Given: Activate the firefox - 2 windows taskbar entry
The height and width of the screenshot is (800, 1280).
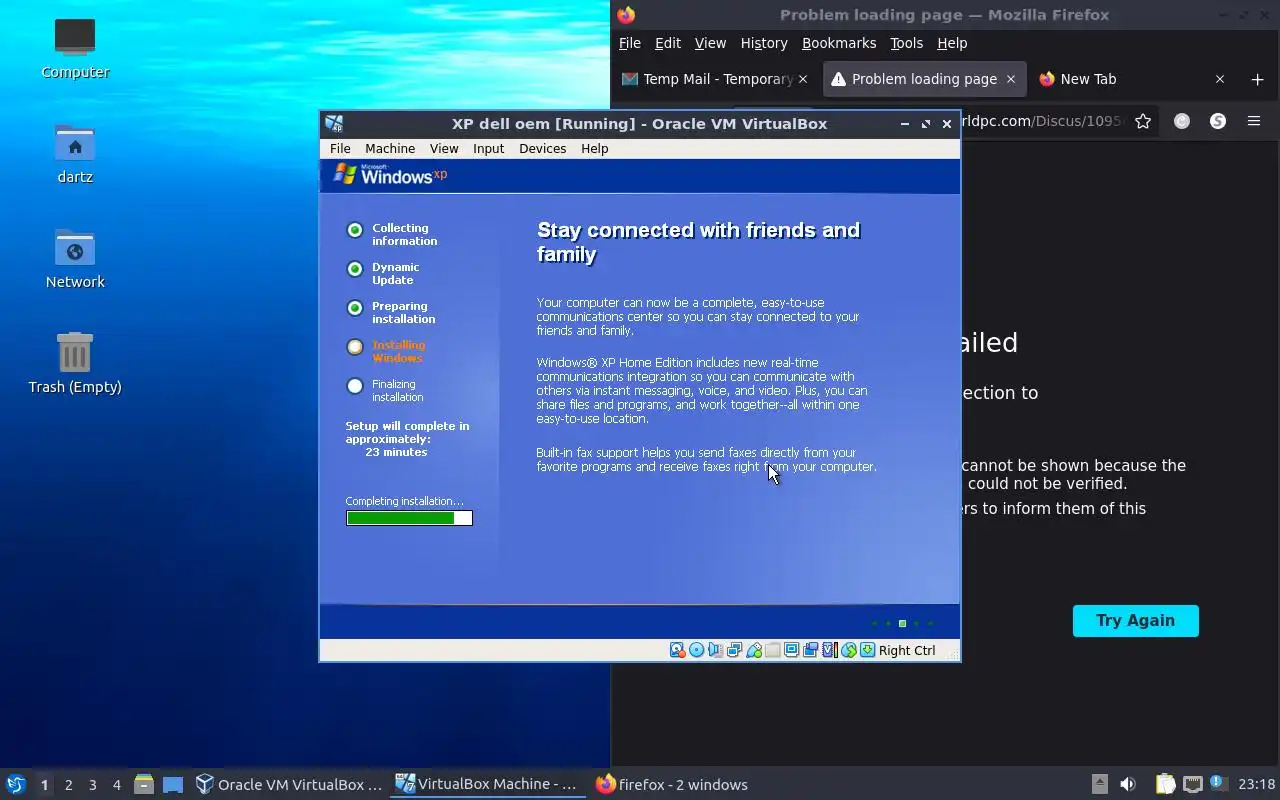Looking at the screenshot, I should click(x=672, y=784).
